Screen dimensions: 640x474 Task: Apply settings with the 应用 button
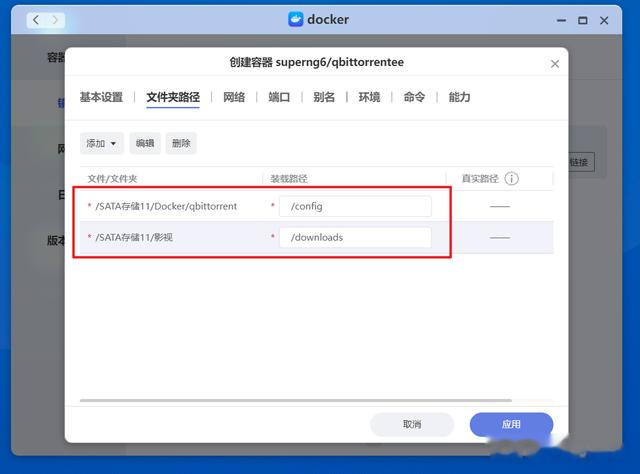(511, 424)
